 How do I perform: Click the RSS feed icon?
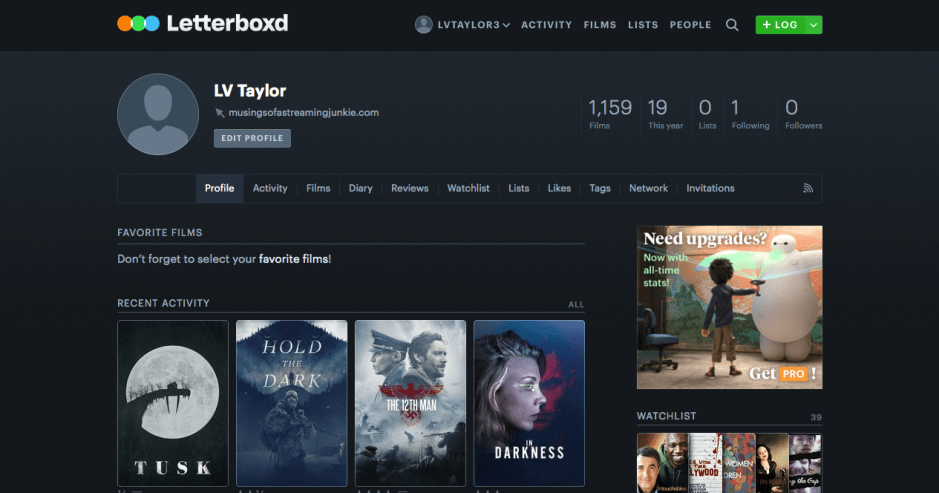[x=808, y=188]
